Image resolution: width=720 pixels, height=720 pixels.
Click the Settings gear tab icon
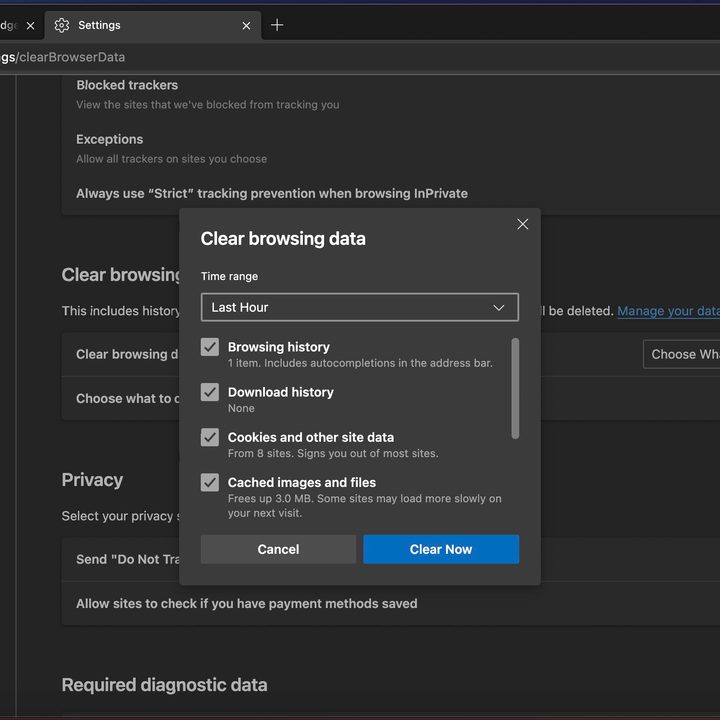[x=62, y=25]
